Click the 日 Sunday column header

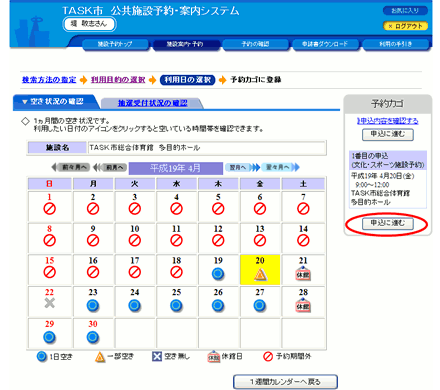49,184
